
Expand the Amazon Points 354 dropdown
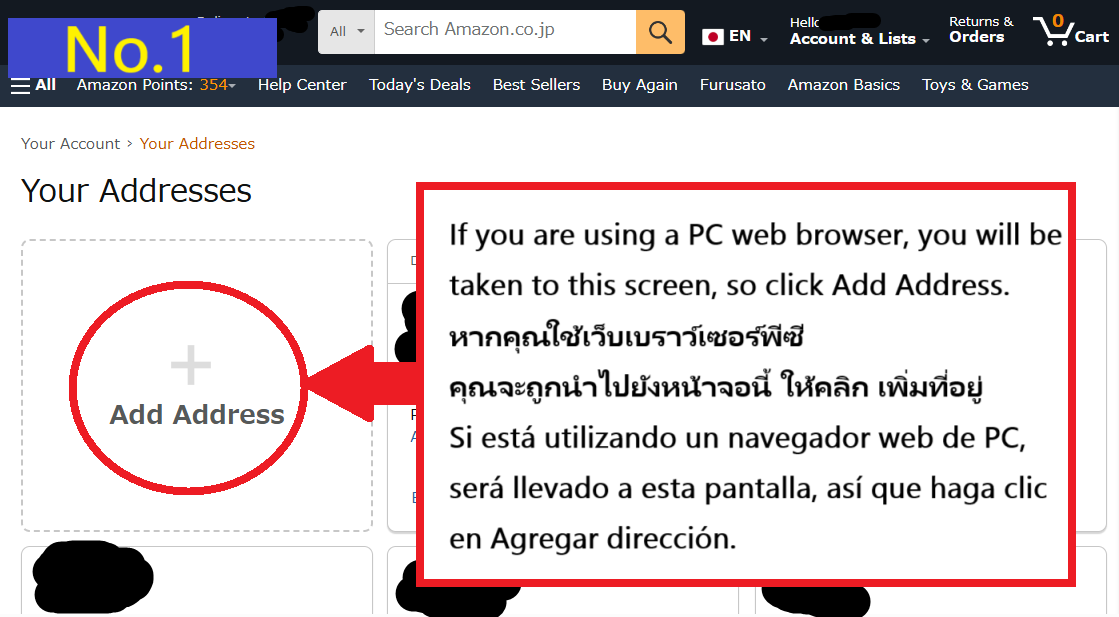click(156, 85)
